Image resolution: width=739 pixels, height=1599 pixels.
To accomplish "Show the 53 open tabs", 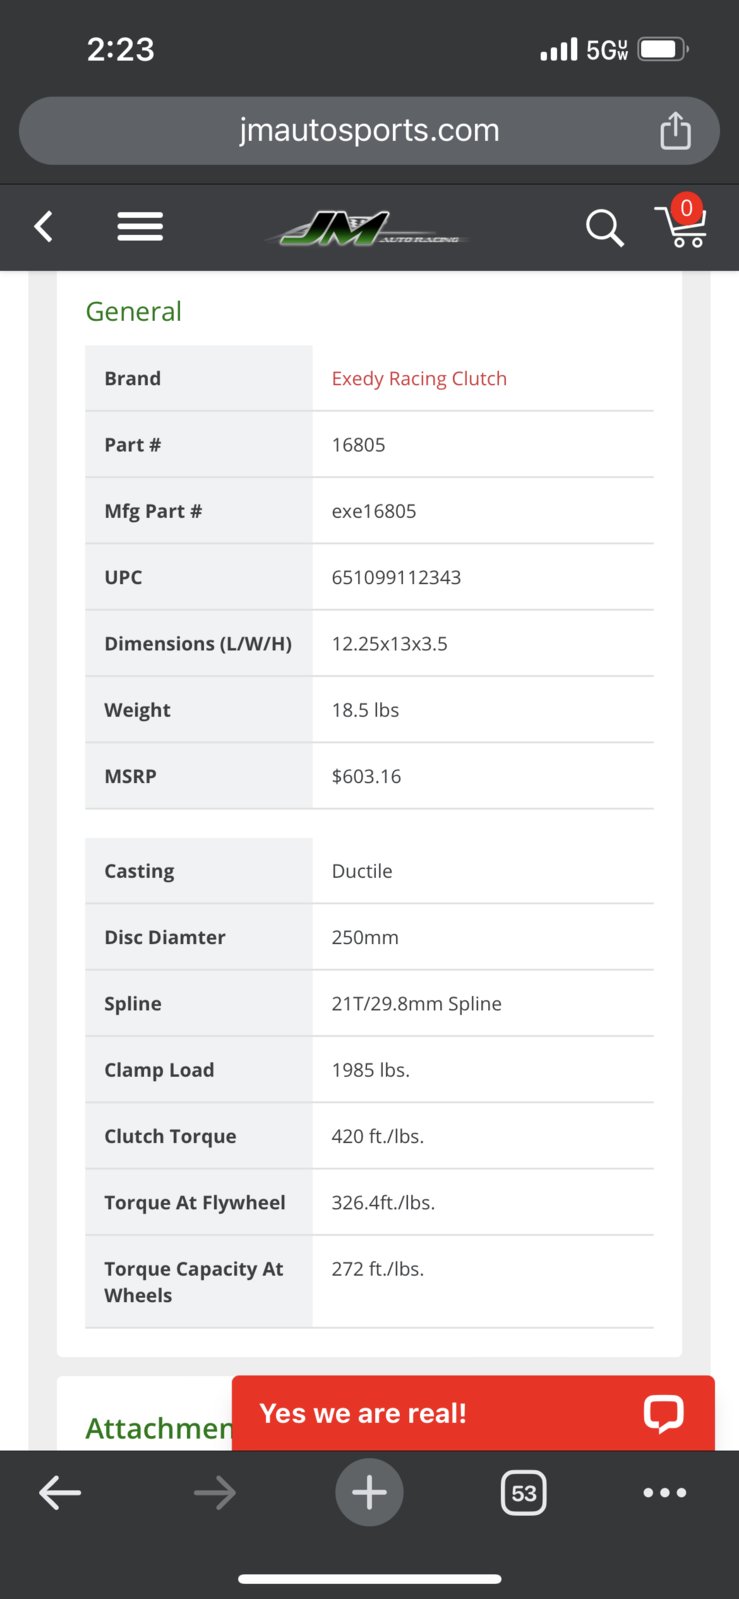I will (523, 1493).
